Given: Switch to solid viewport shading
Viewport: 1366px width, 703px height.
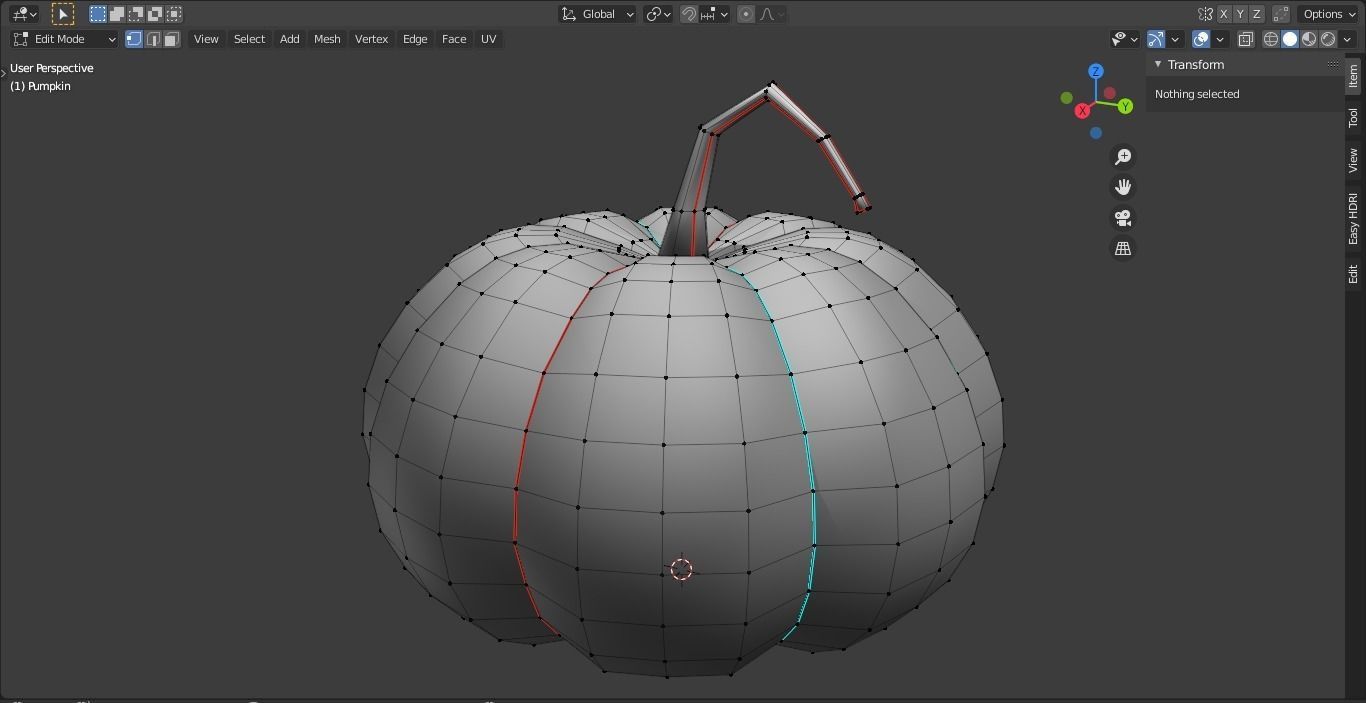Looking at the screenshot, I should pos(1290,39).
